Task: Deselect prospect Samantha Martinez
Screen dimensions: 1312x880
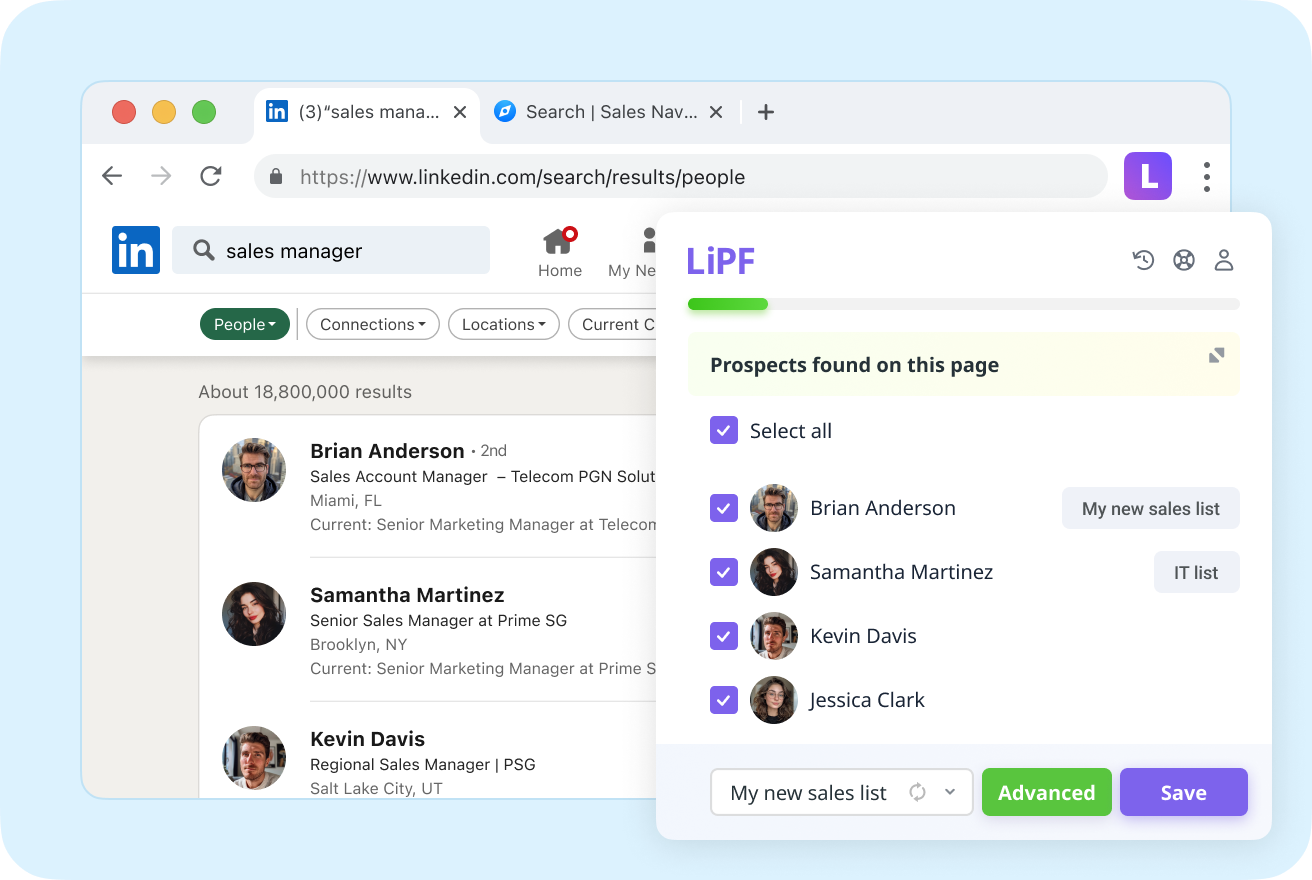Action: 723,572
